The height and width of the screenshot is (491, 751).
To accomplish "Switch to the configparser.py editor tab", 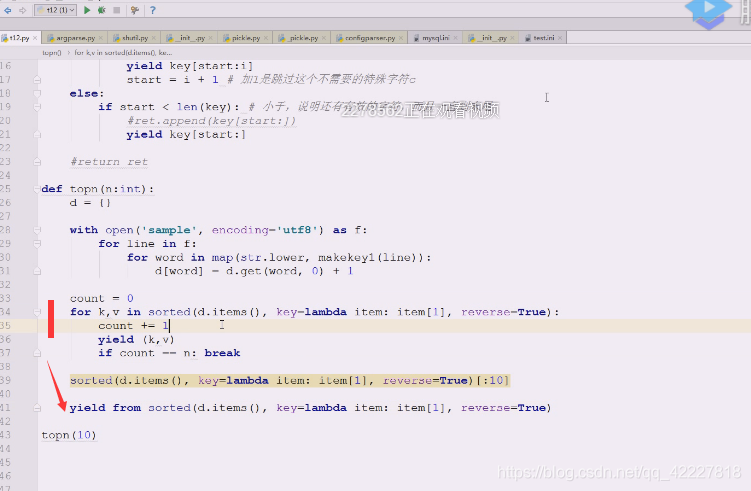I will point(370,37).
